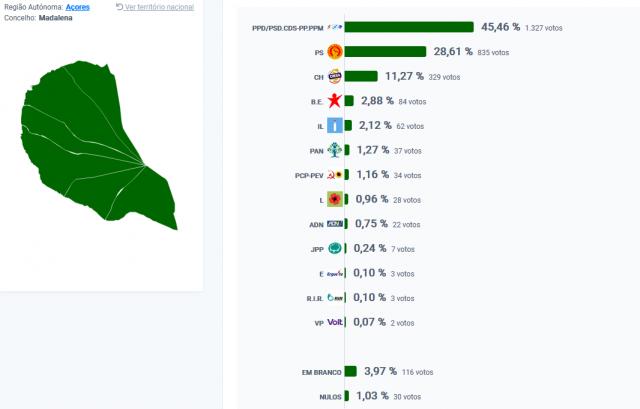Click the R.I.R. party logo
640x409 pixels.
335,298
